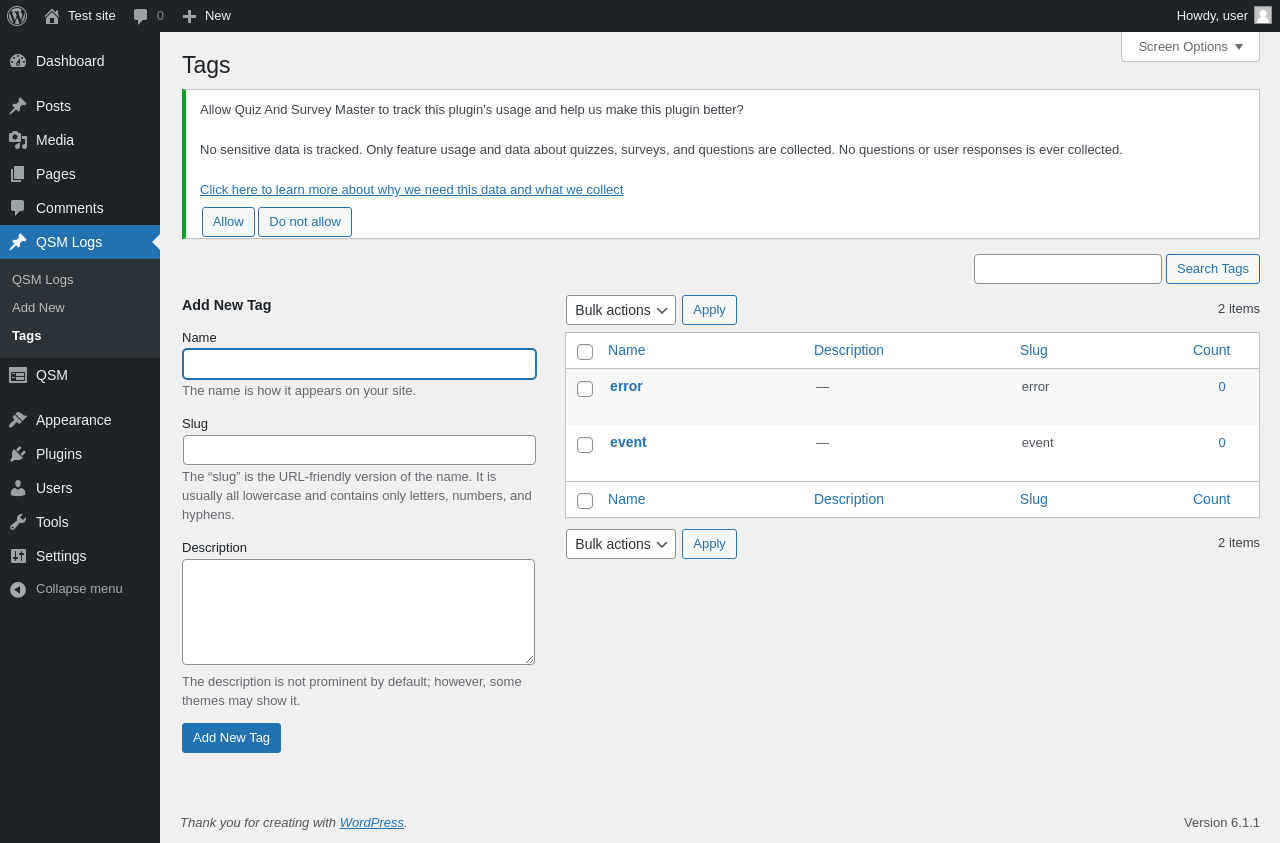Collapse the sidebar menu arrow icon
1280x843 pixels.
tap(18, 589)
